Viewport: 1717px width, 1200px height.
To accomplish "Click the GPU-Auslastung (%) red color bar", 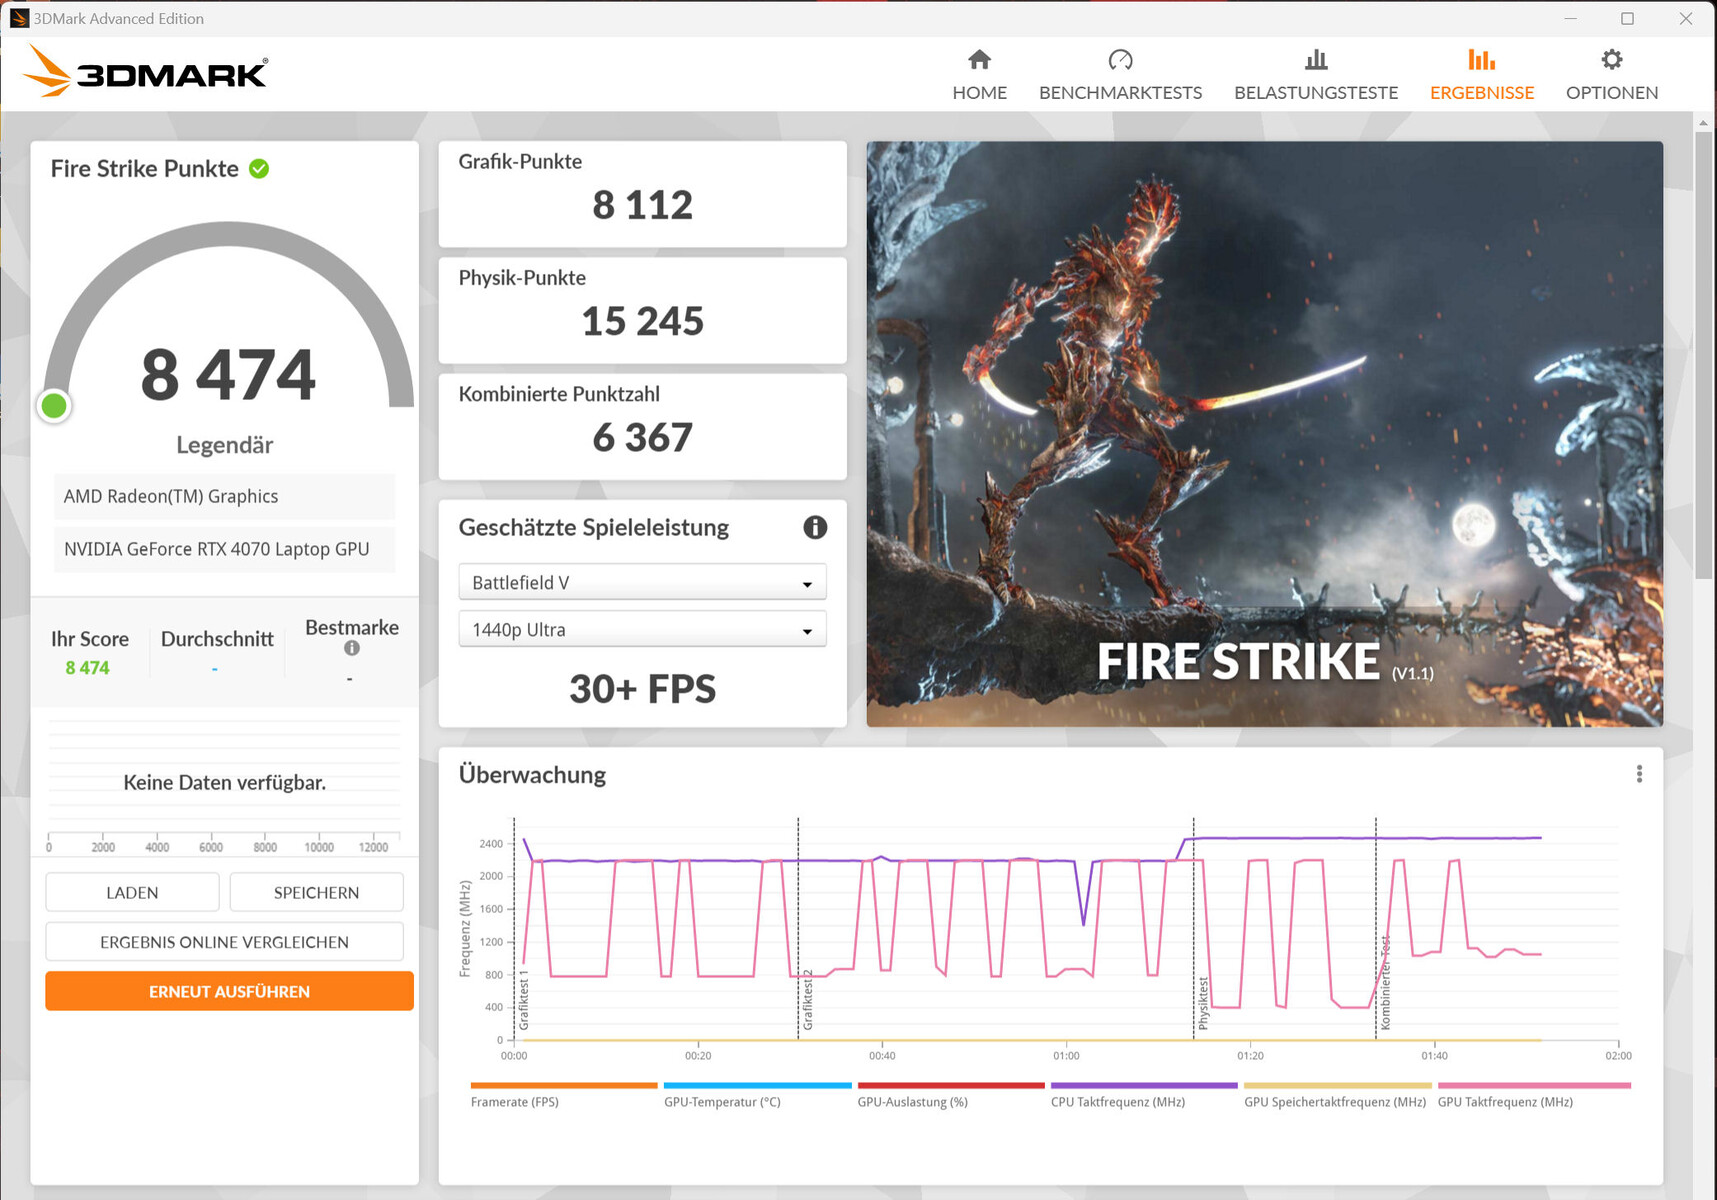I will pos(950,1085).
